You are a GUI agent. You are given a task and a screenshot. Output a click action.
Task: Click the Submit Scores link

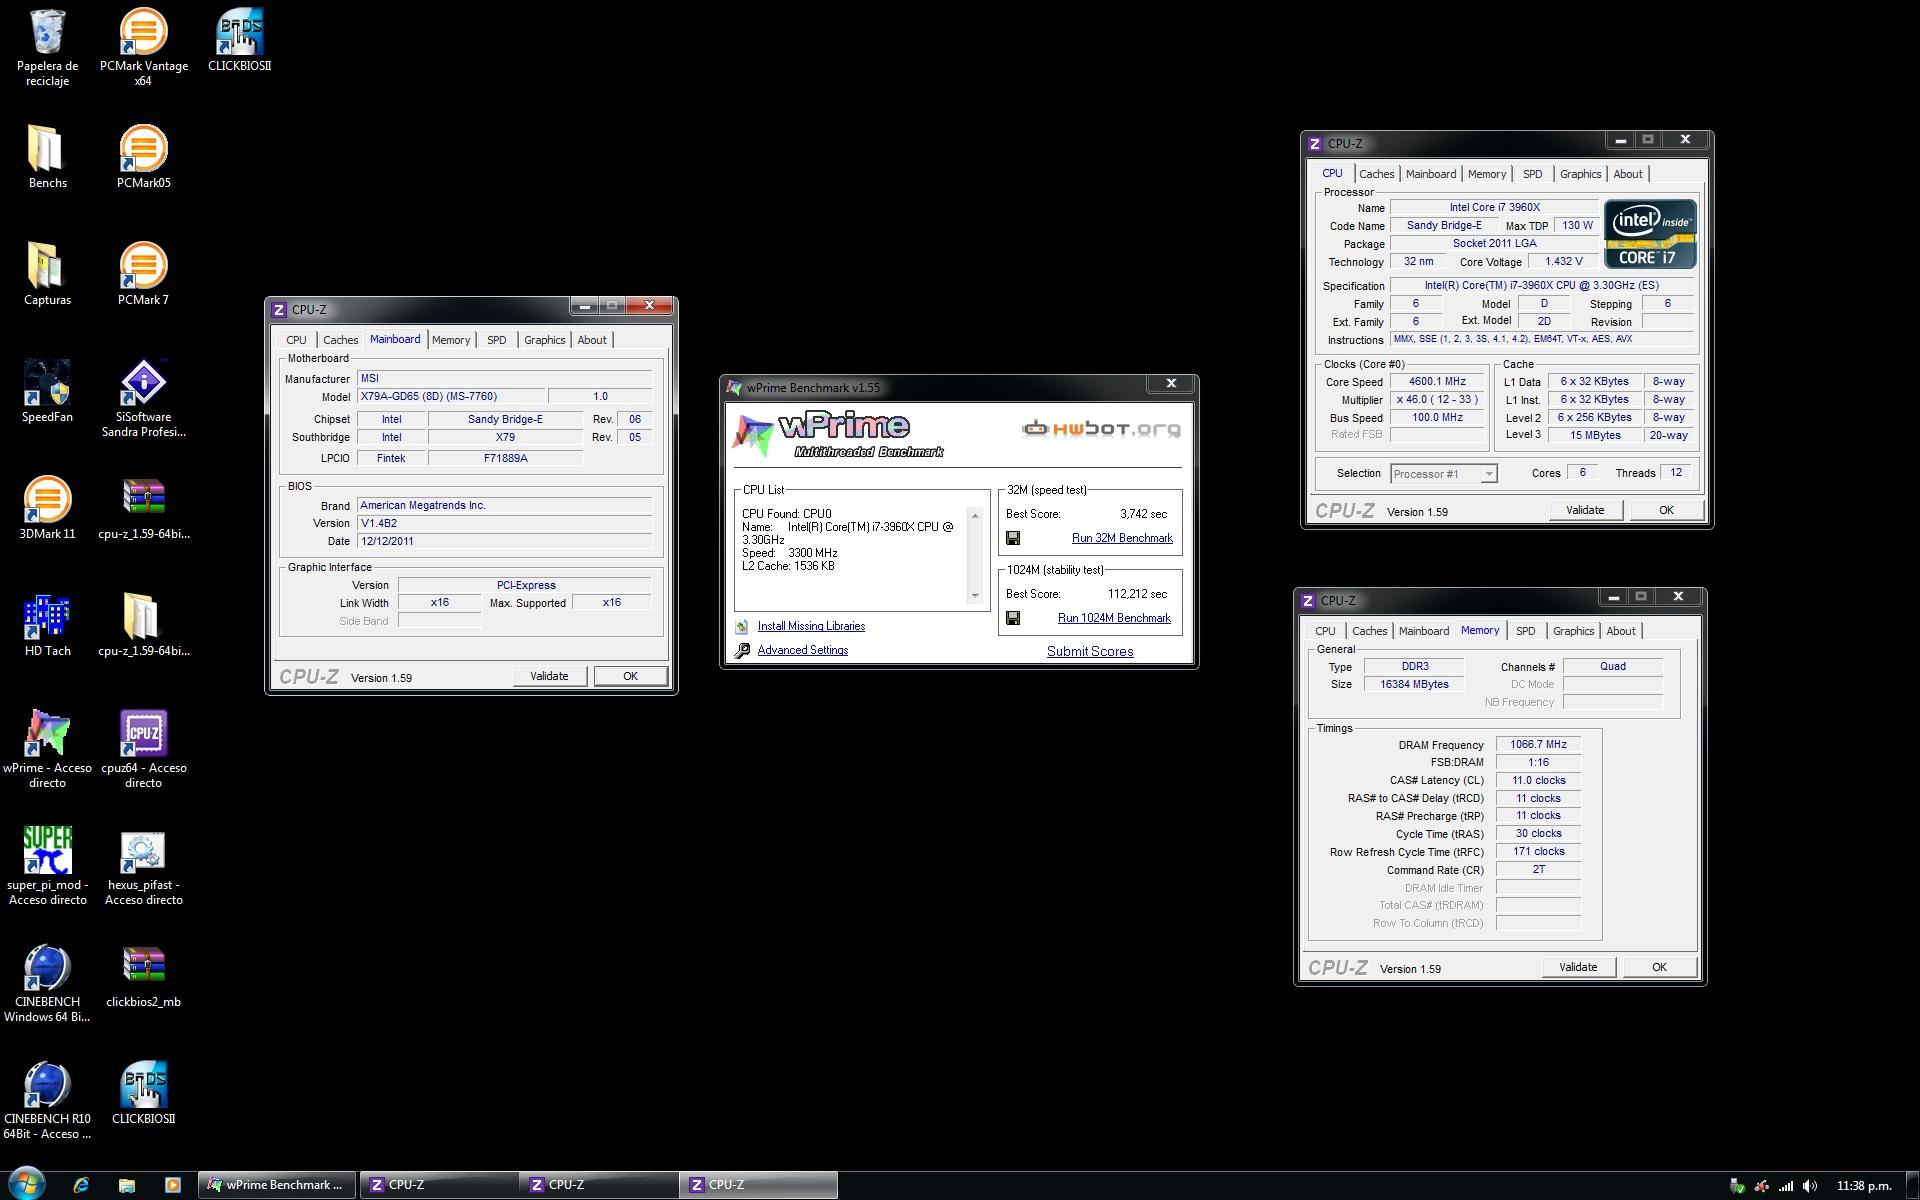(1090, 651)
